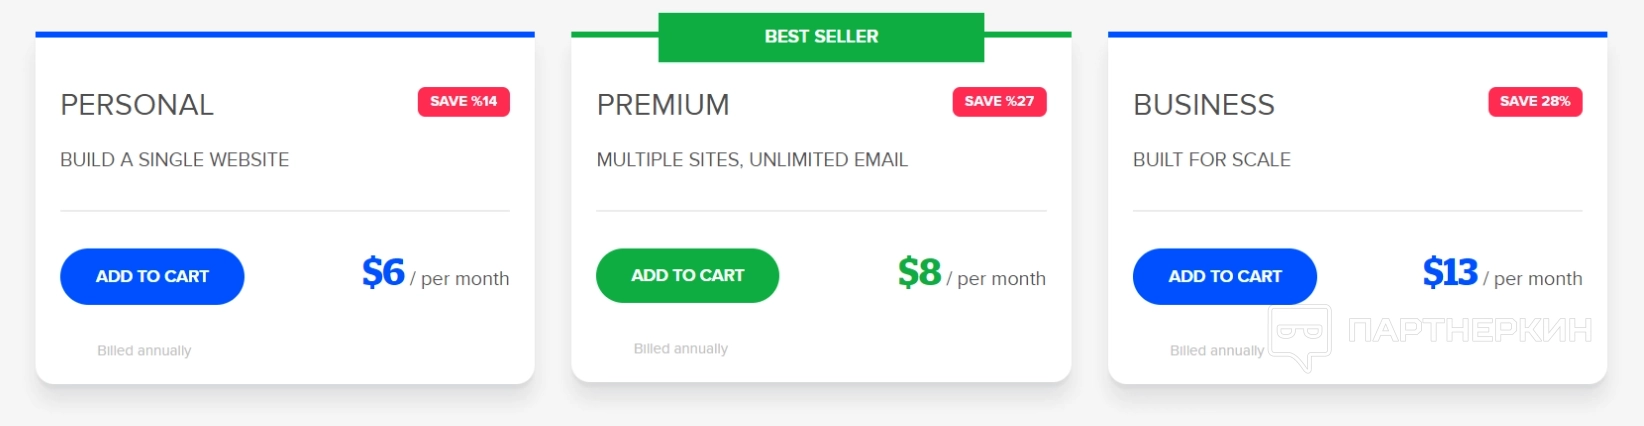Image resolution: width=1644 pixels, height=426 pixels.
Task: Click the $6 price on Personal plan
Action: [383, 272]
